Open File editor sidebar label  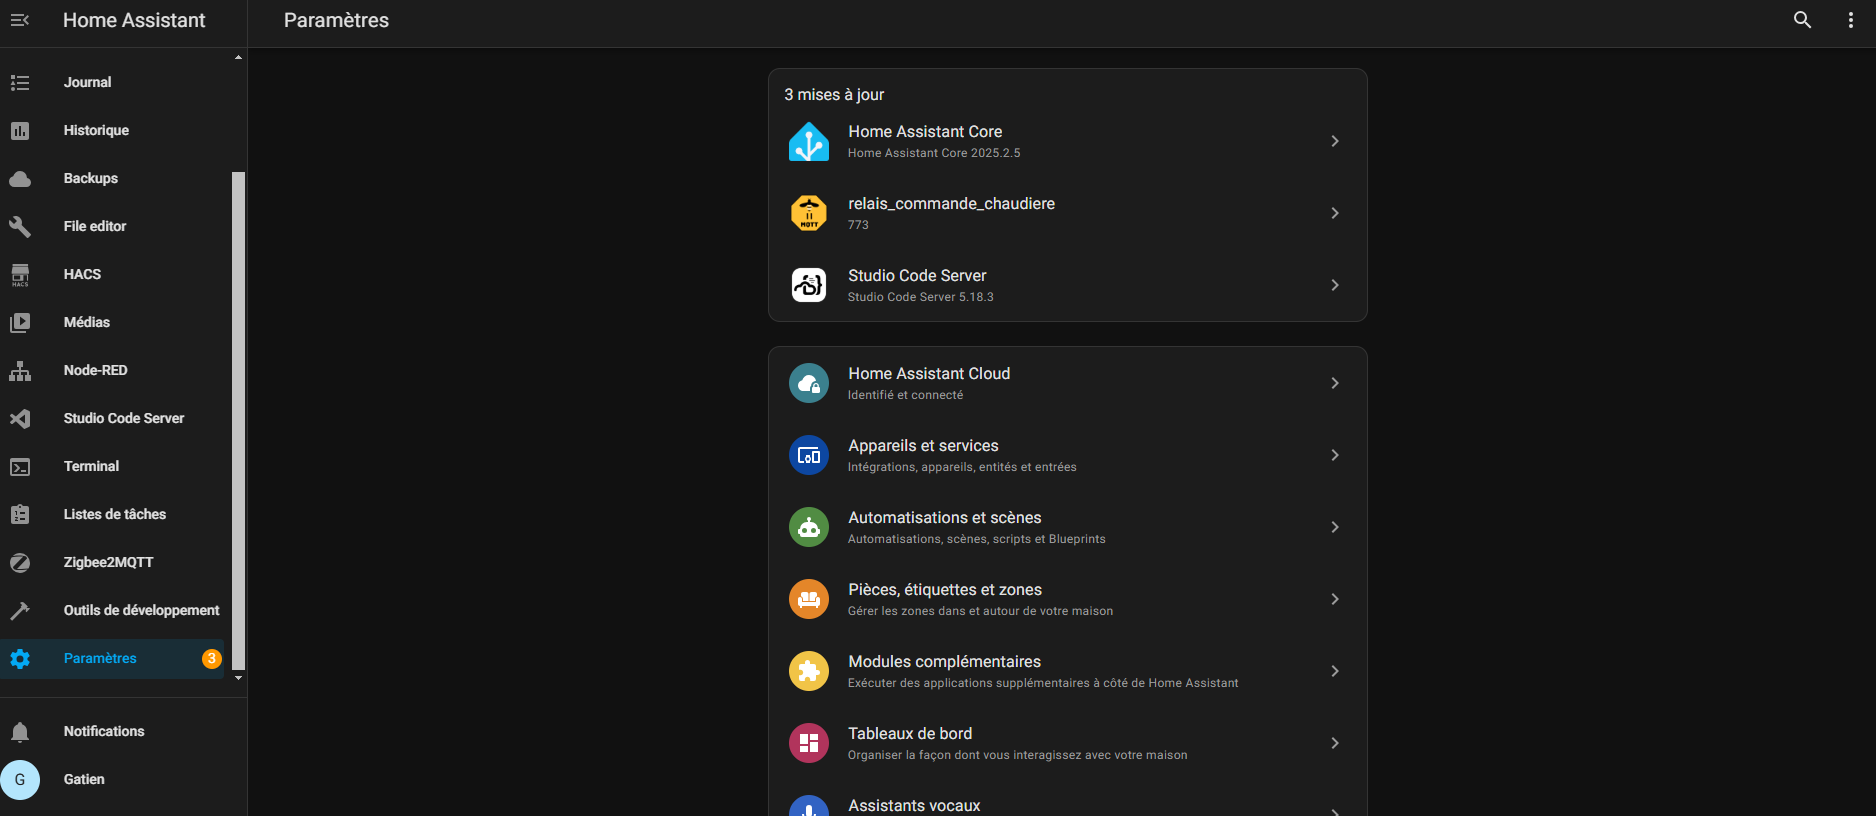[x=95, y=227]
